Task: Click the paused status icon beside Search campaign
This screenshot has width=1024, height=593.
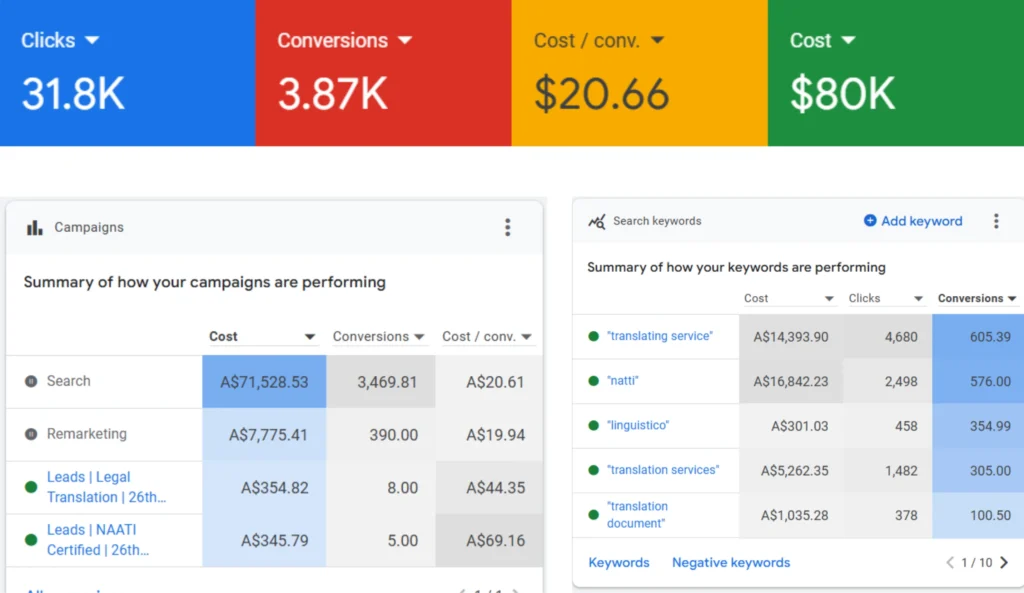Action: (31, 381)
